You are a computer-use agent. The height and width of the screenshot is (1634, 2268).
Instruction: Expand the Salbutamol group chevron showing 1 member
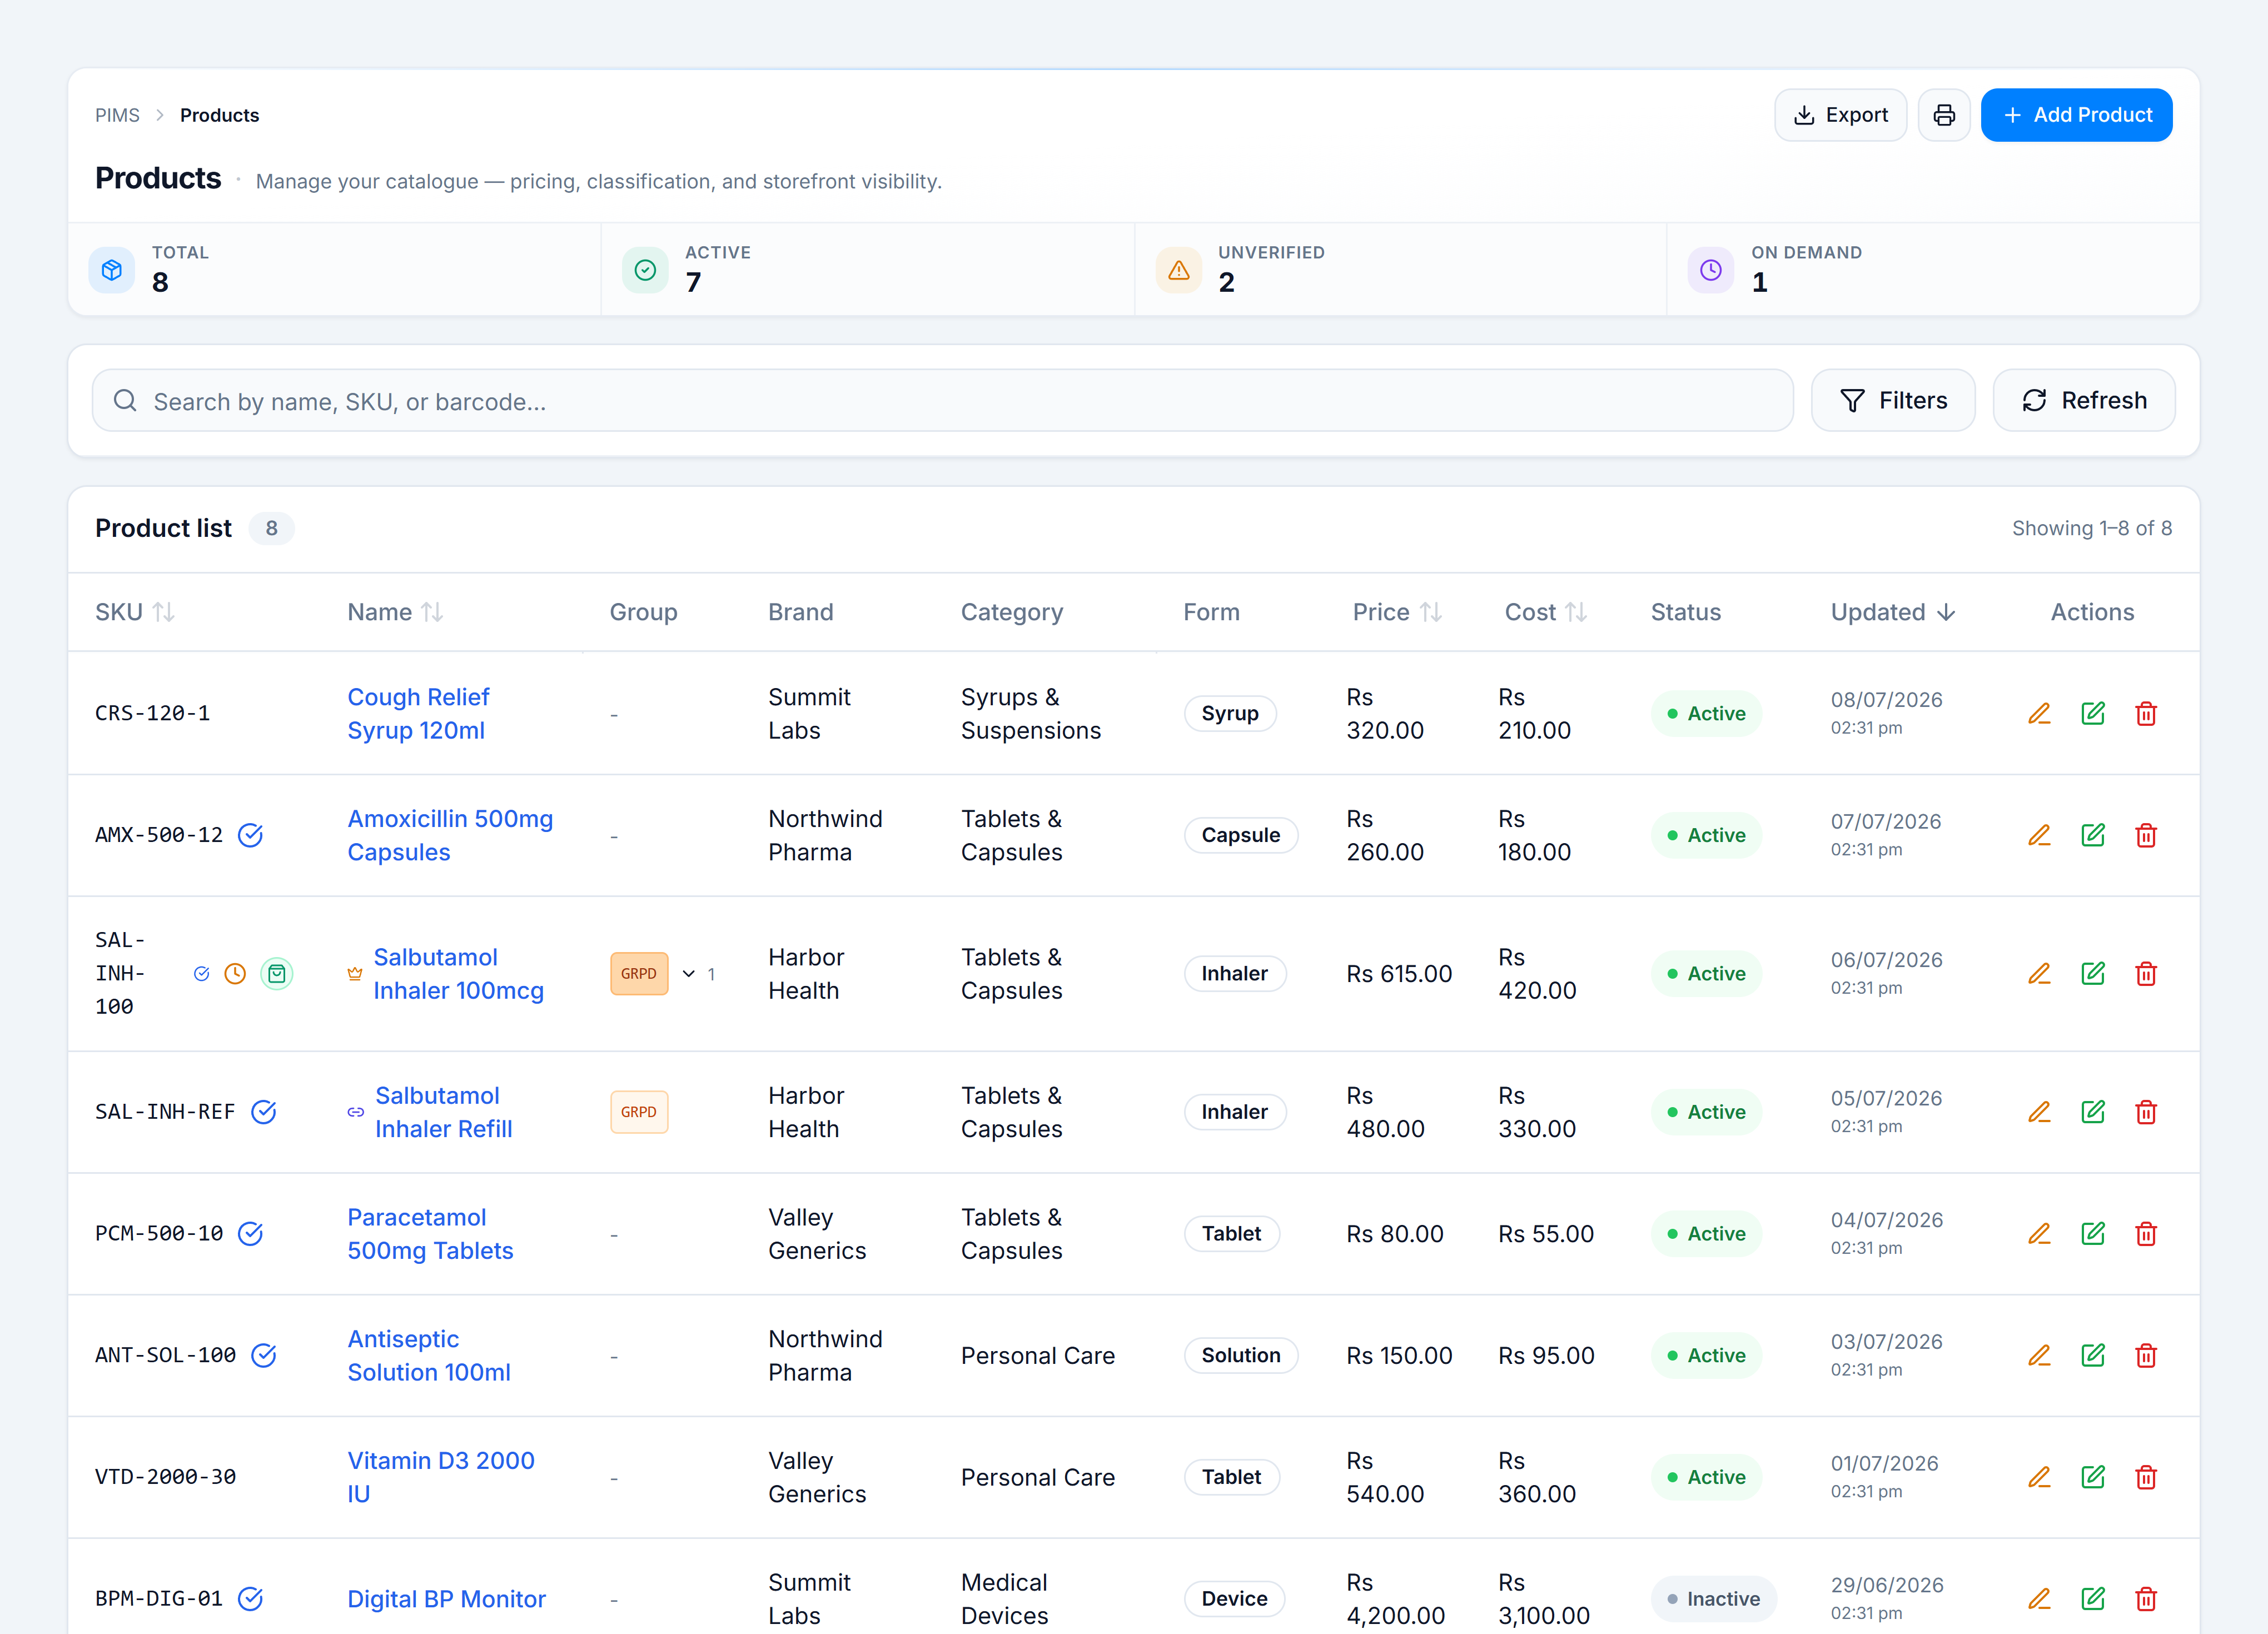pos(689,973)
